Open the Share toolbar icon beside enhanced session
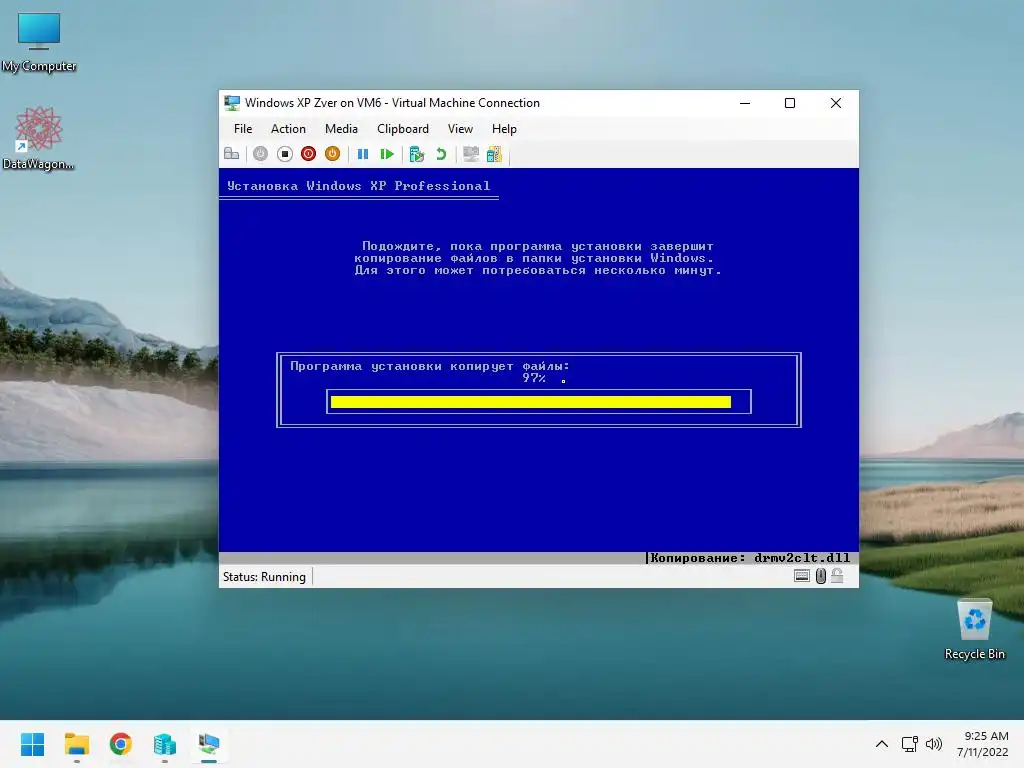1024x768 pixels. (x=494, y=154)
